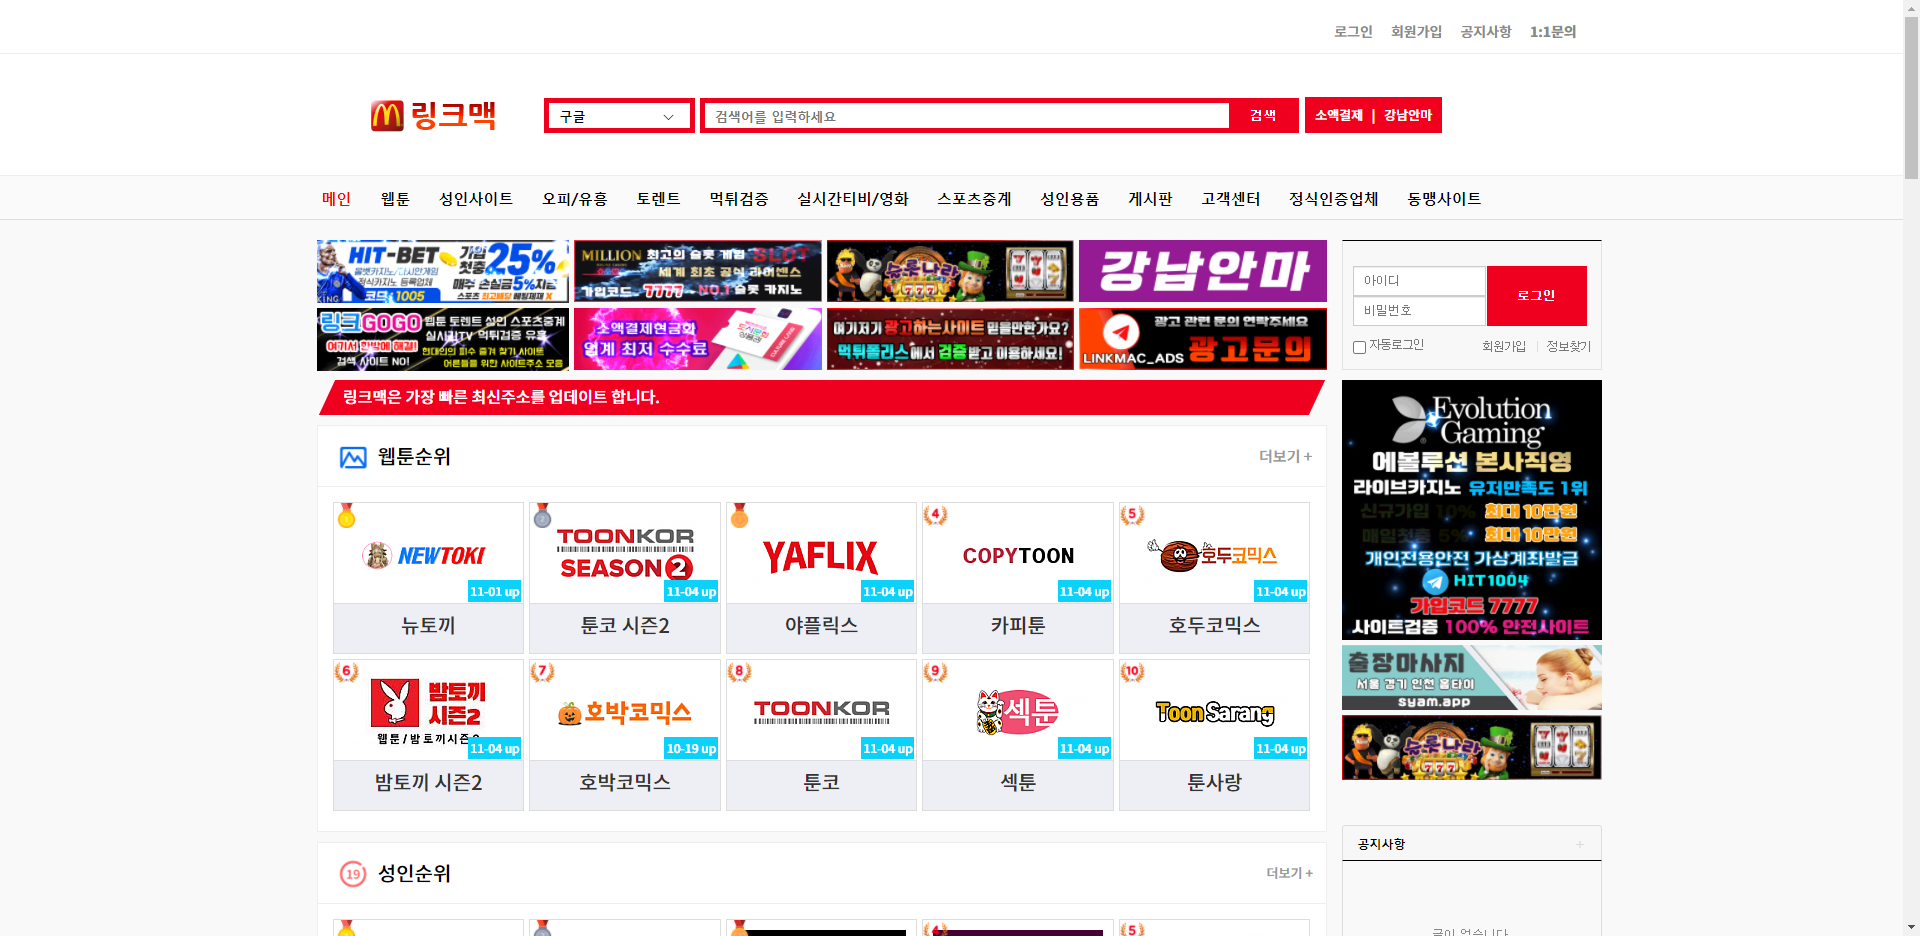Open the 스포츠중계 menu
Viewport: 1920px width, 936px height.
(974, 199)
